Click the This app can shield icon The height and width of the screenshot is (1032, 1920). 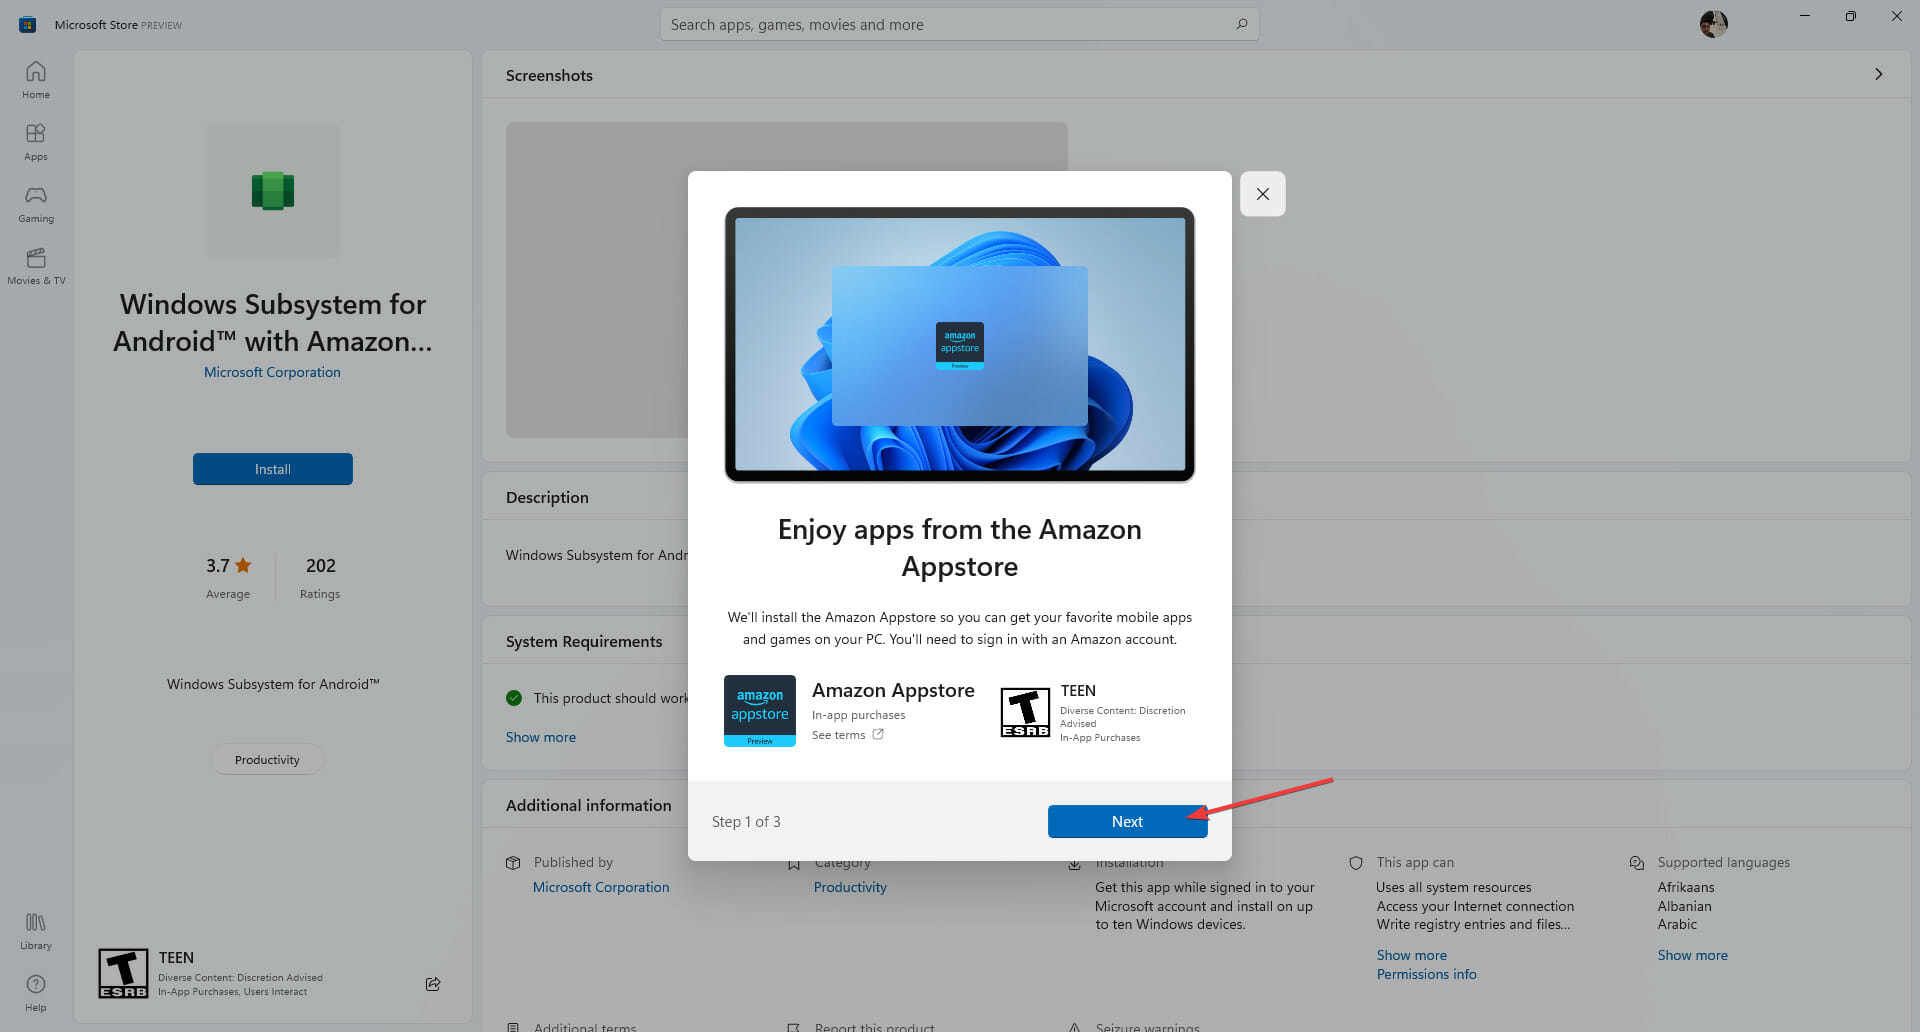(x=1356, y=862)
